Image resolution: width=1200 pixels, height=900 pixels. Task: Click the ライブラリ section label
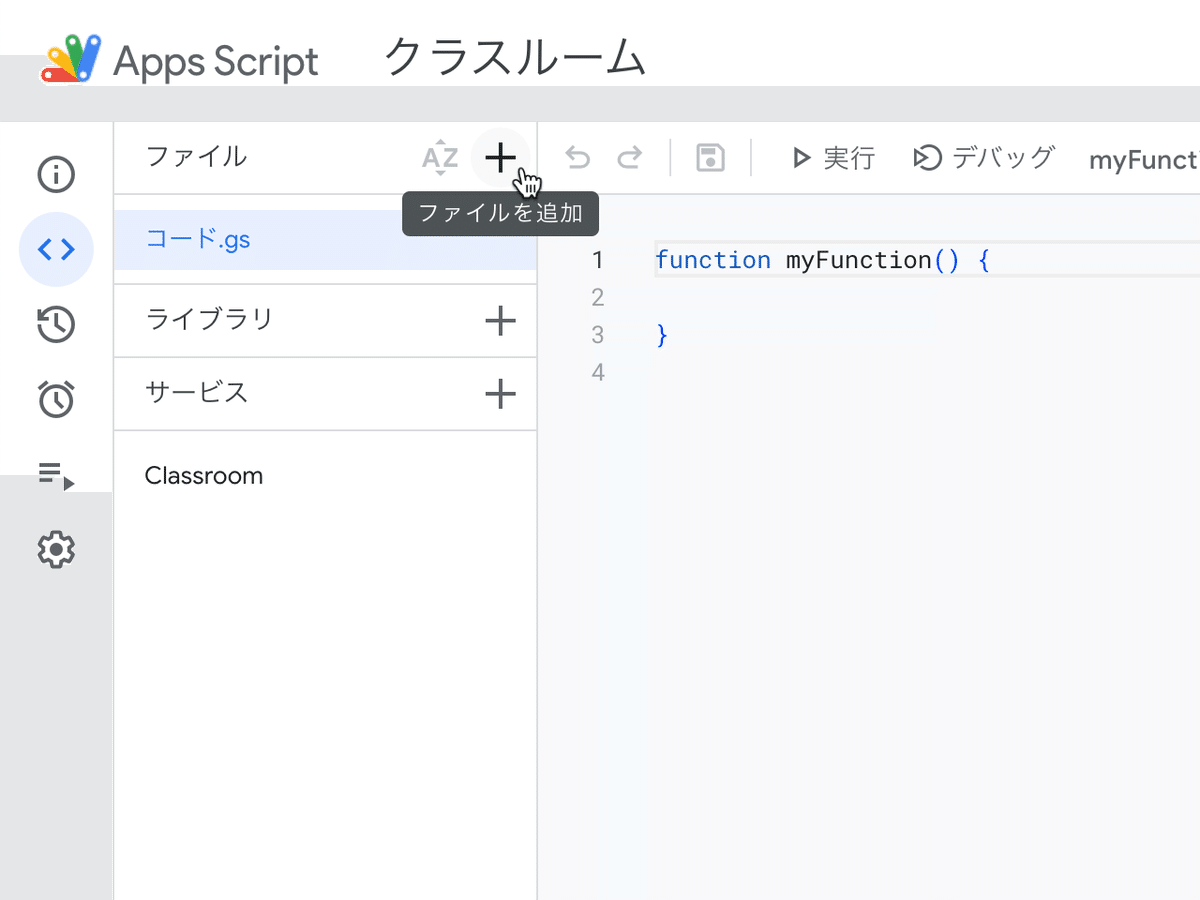(209, 320)
